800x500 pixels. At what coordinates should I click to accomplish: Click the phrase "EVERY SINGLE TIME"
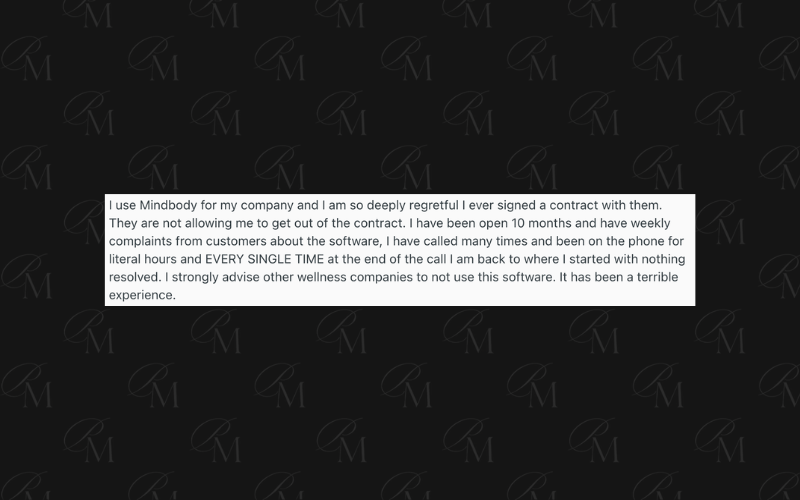coord(264,259)
